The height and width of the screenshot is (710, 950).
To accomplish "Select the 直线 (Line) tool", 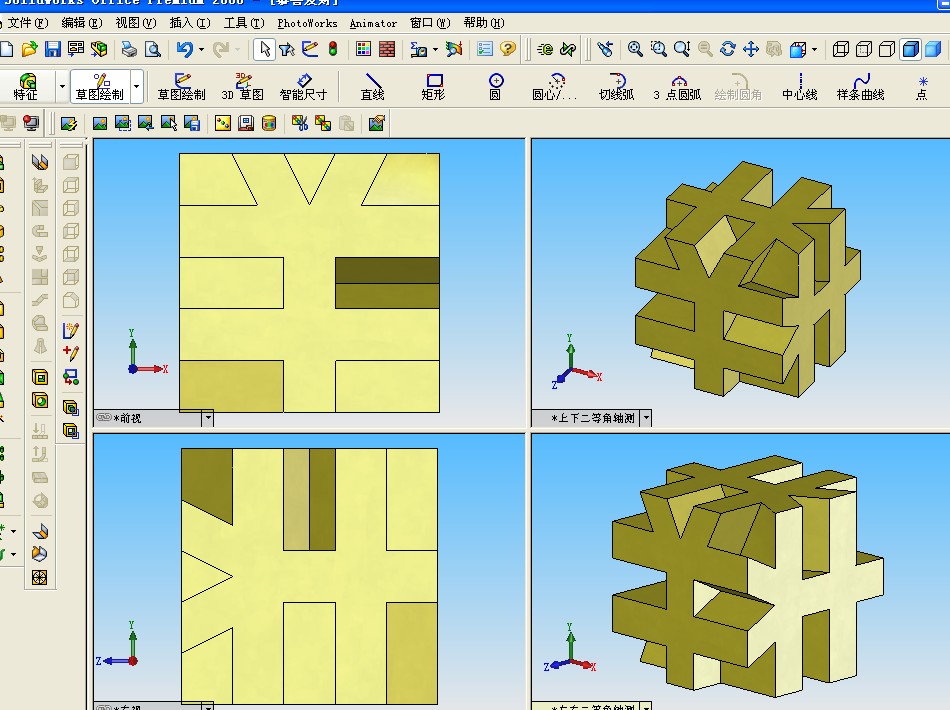I will [x=373, y=87].
